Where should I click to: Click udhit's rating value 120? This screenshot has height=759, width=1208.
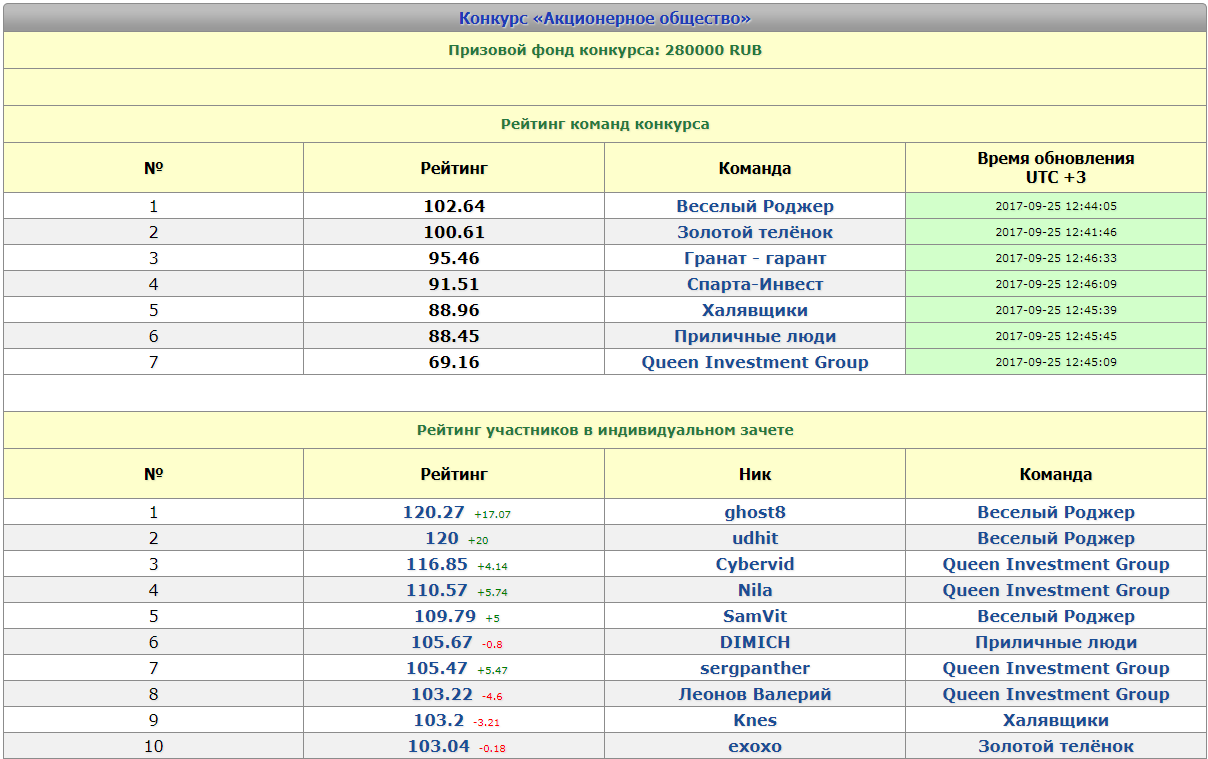click(x=442, y=538)
